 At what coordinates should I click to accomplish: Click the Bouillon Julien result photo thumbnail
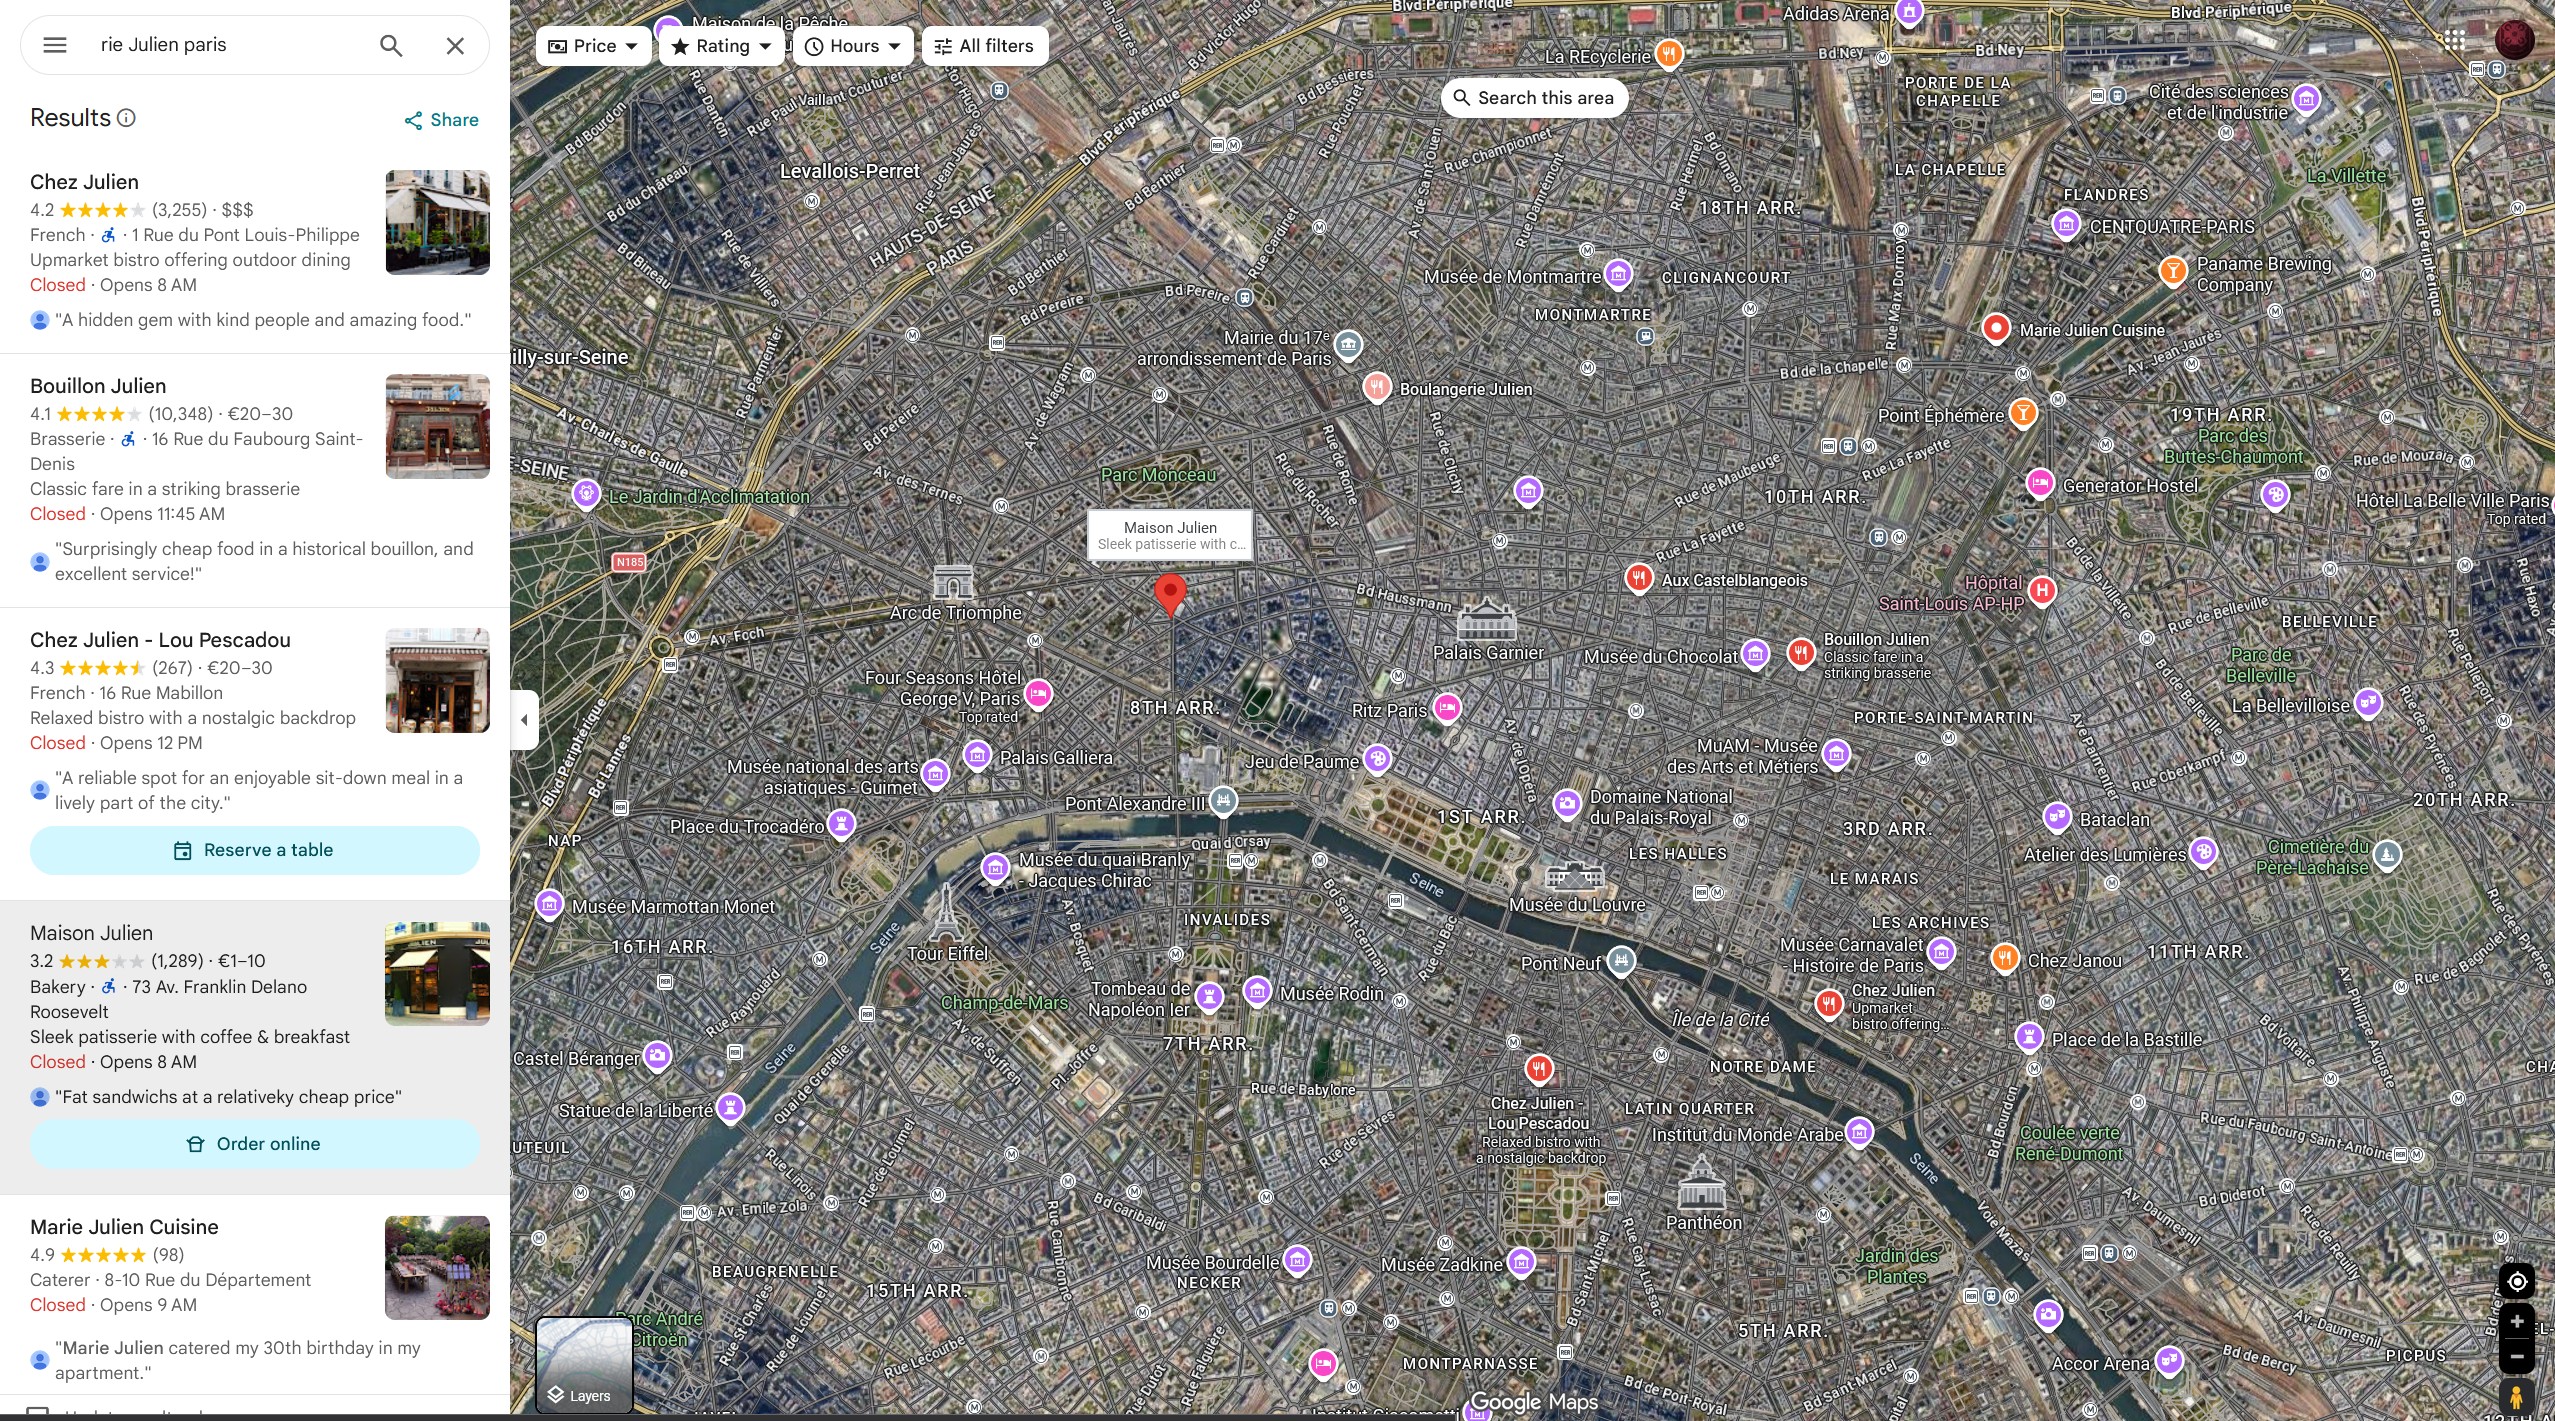pos(437,426)
